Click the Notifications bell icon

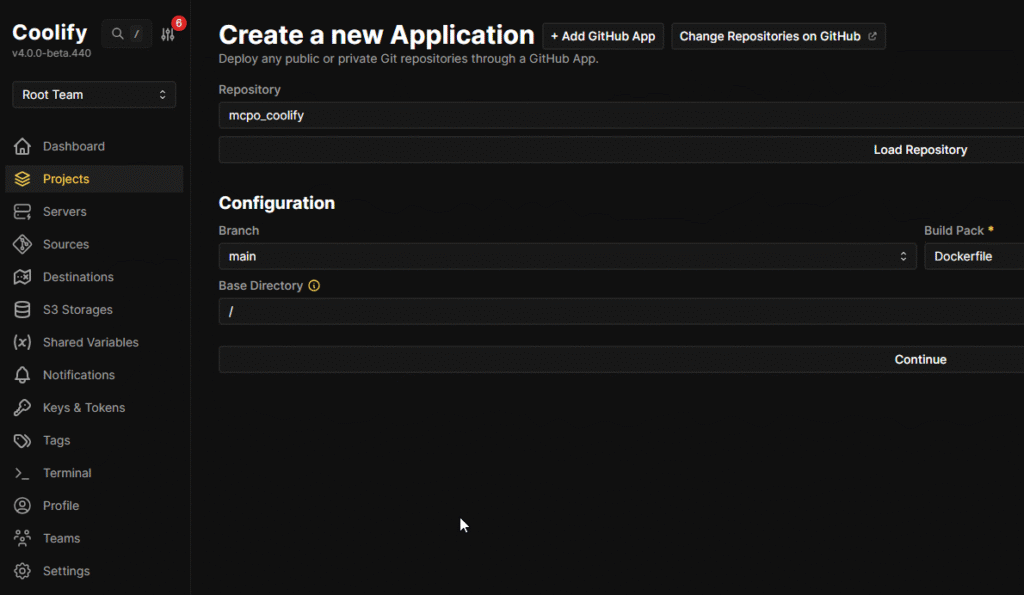22,375
